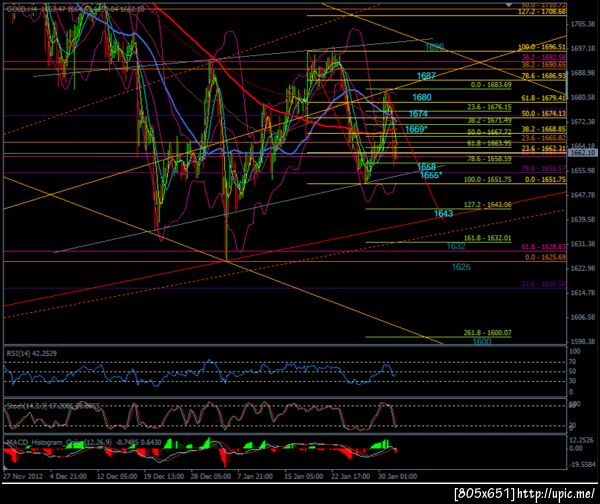Click the 1697.18 price axis value
This screenshot has height=504, width=600.
[x=583, y=48]
